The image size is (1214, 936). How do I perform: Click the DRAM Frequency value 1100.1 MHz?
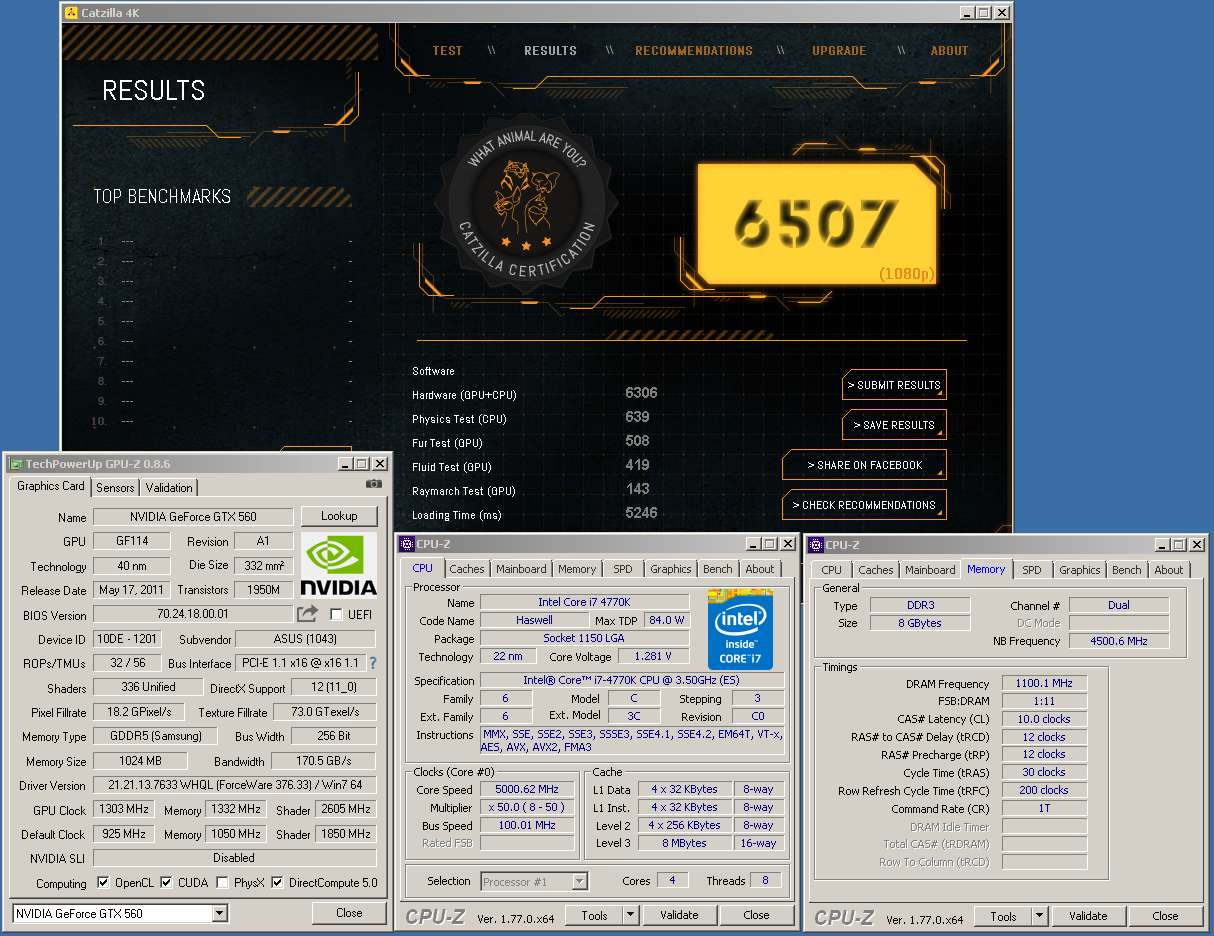[x=1044, y=683]
